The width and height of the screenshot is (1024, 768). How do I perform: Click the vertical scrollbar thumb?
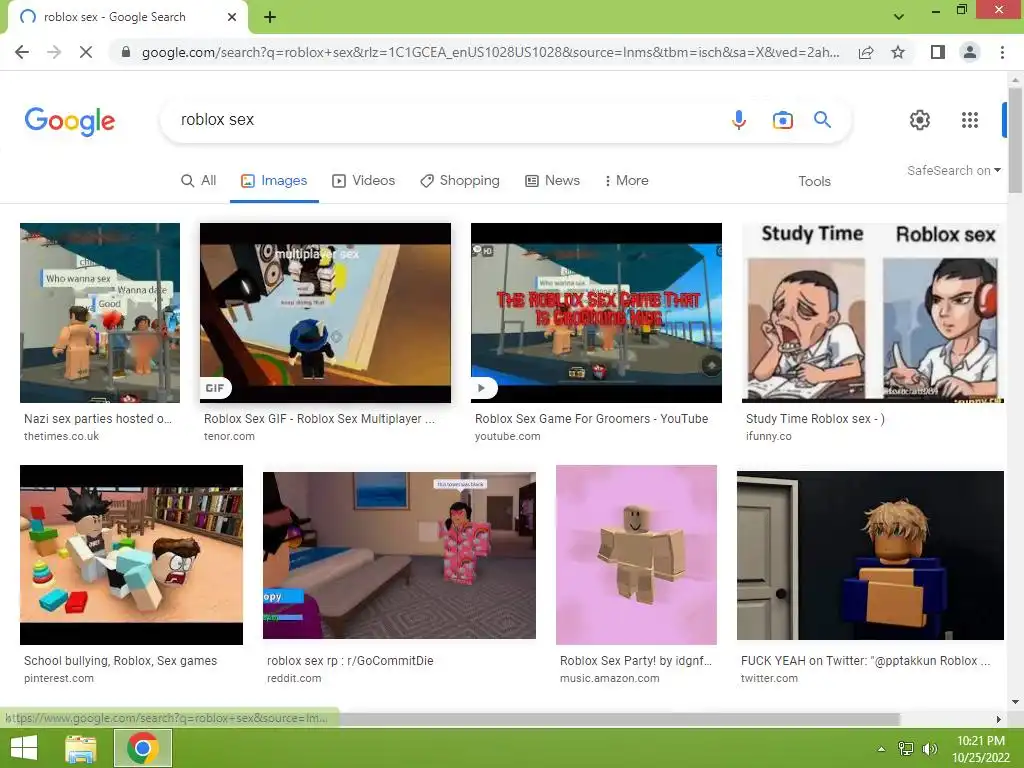[x=1015, y=140]
